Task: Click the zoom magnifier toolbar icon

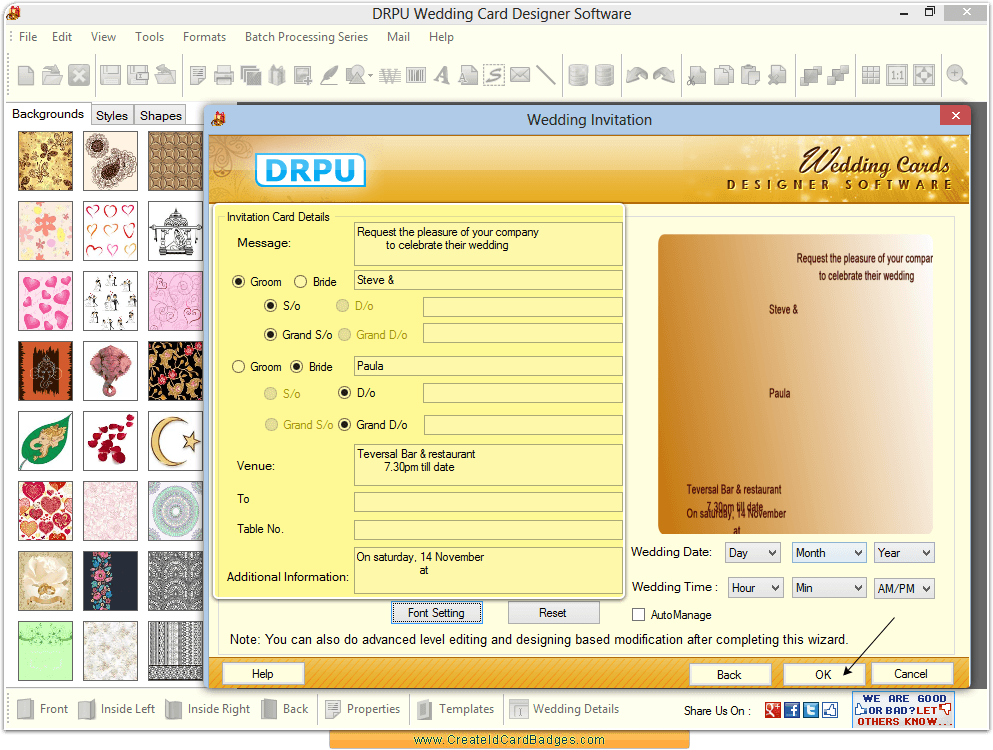Action: (956, 75)
